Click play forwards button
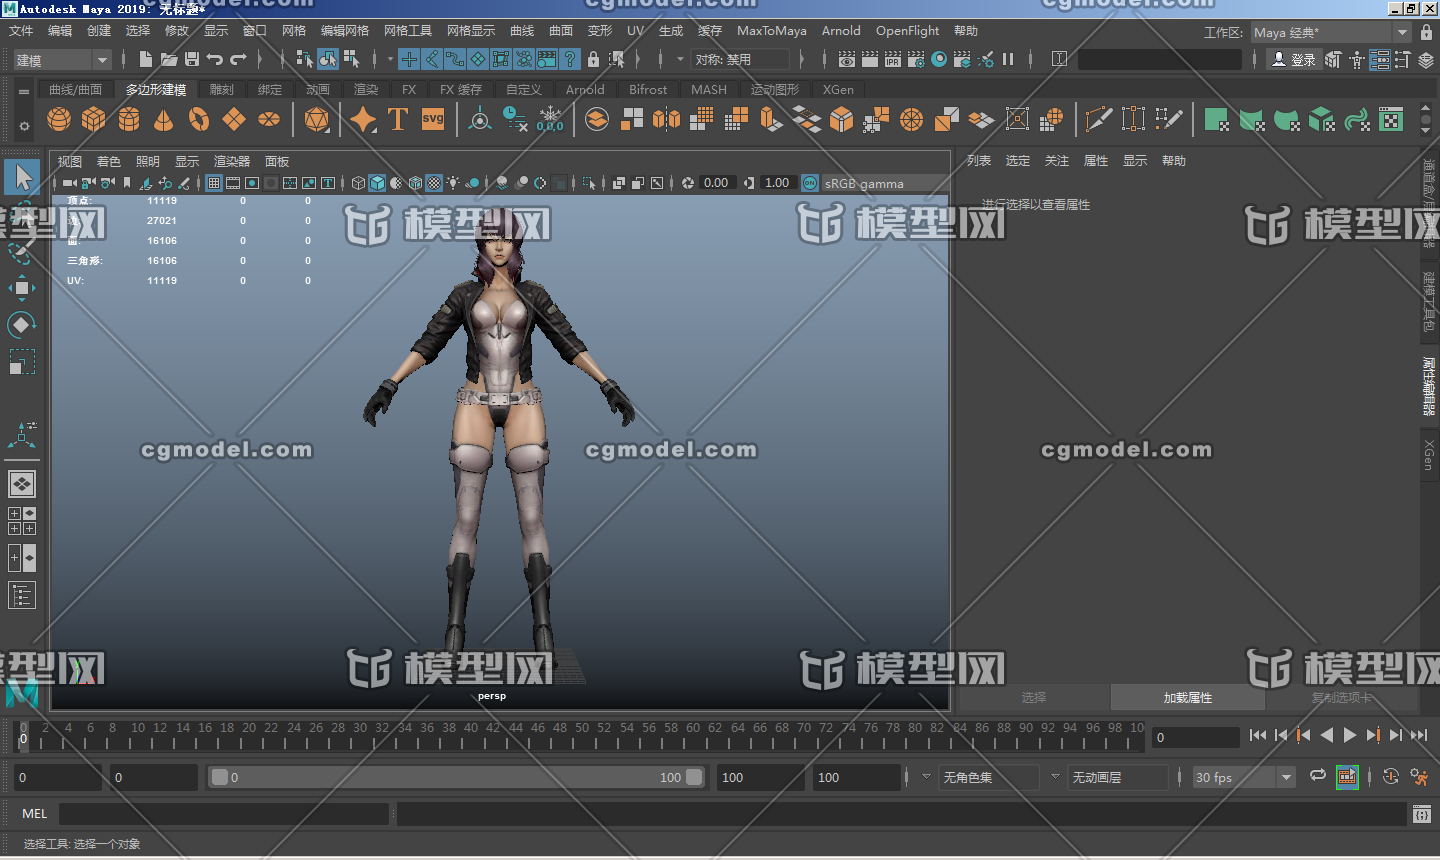Image resolution: width=1440 pixels, height=860 pixels. coord(1350,735)
